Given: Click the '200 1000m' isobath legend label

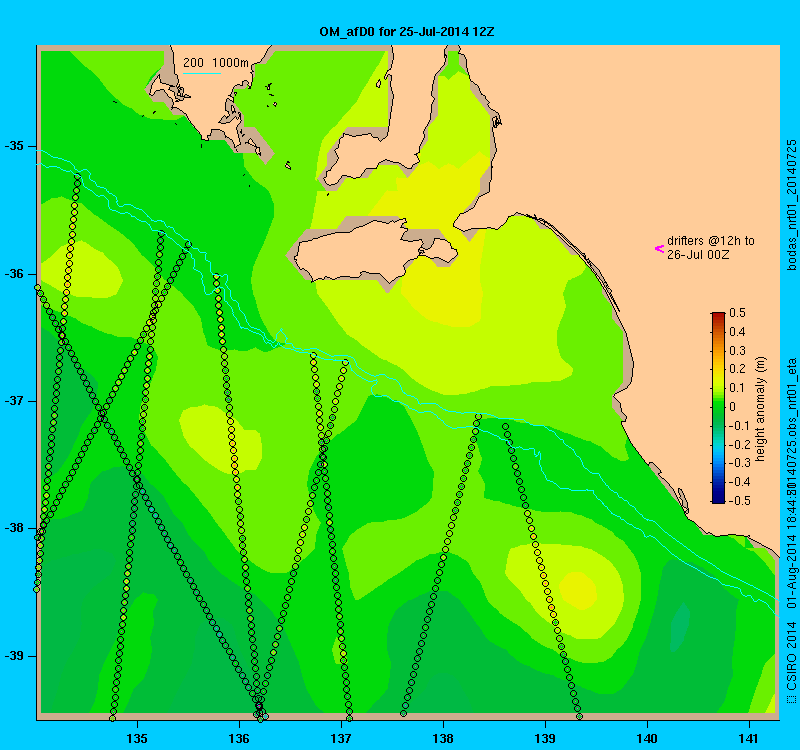Looking at the screenshot, I should click(216, 63).
